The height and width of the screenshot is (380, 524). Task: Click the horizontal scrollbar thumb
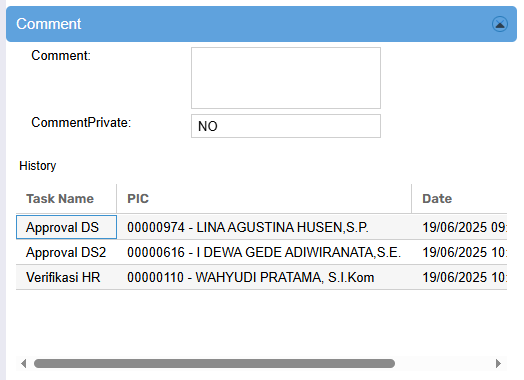coord(214,363)
